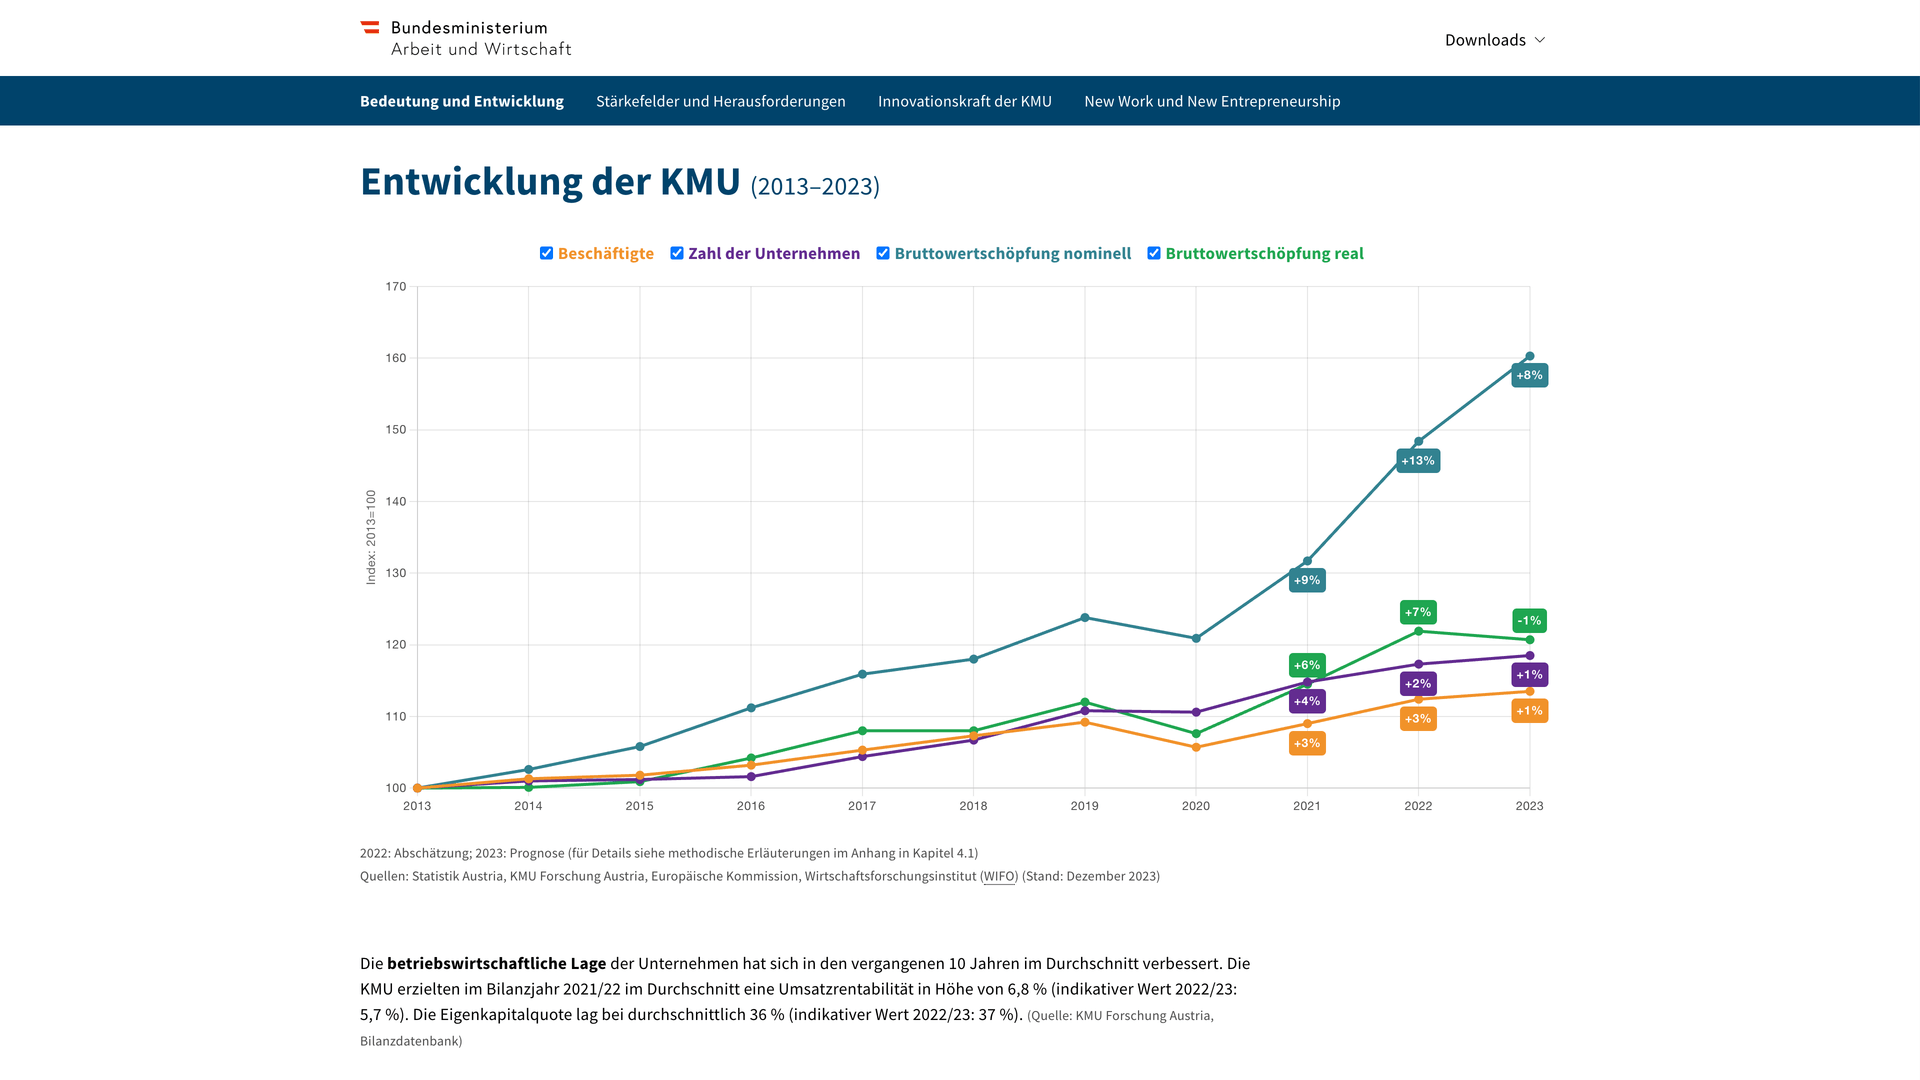1920x1080 pixels.
Task: Select the +9% badge above 2021
Action: pos(1307,580)
